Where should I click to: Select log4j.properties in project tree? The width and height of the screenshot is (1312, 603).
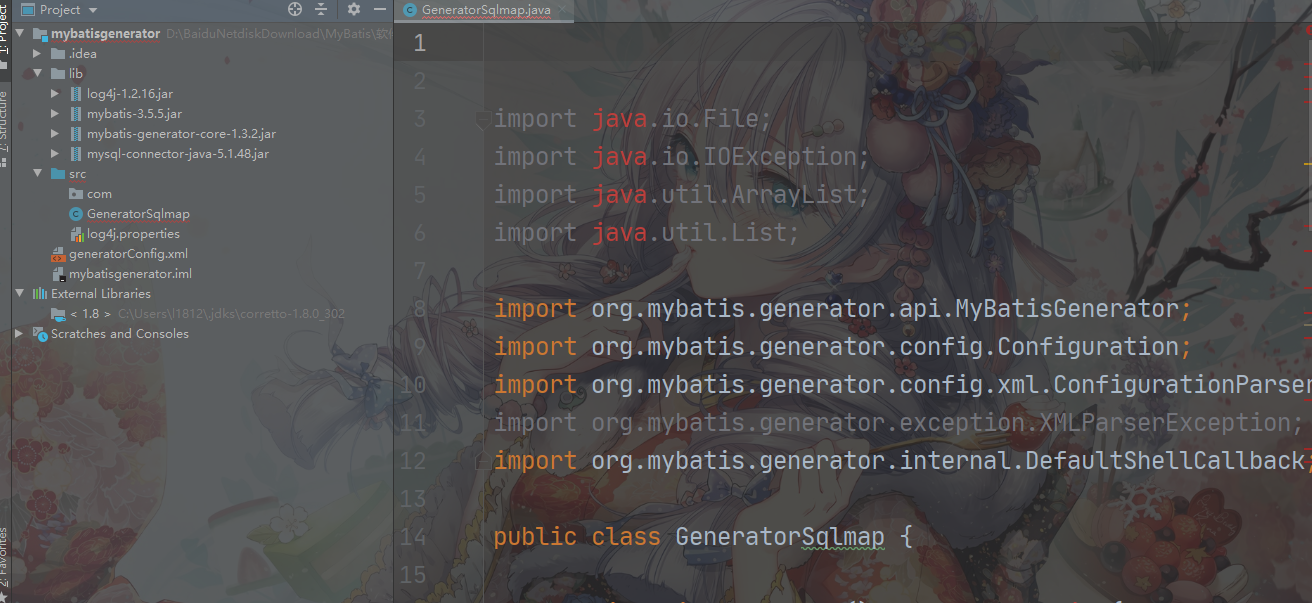pyautogui.click(x=133, y=234)
